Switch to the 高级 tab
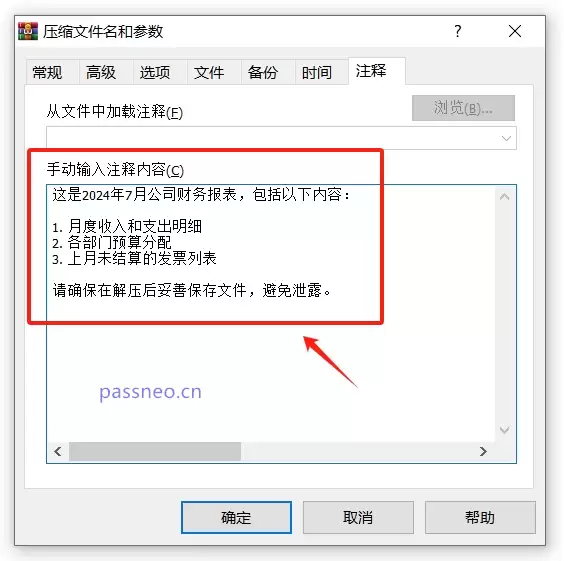 tap(101, 72)
